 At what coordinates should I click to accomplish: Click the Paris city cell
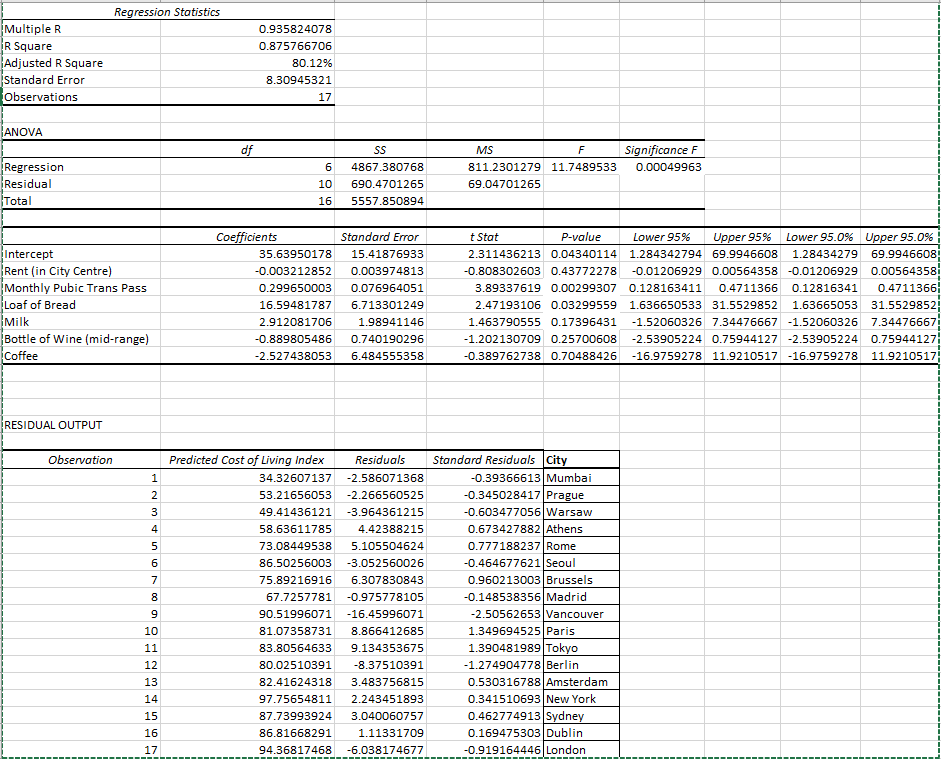coord(582,631)
